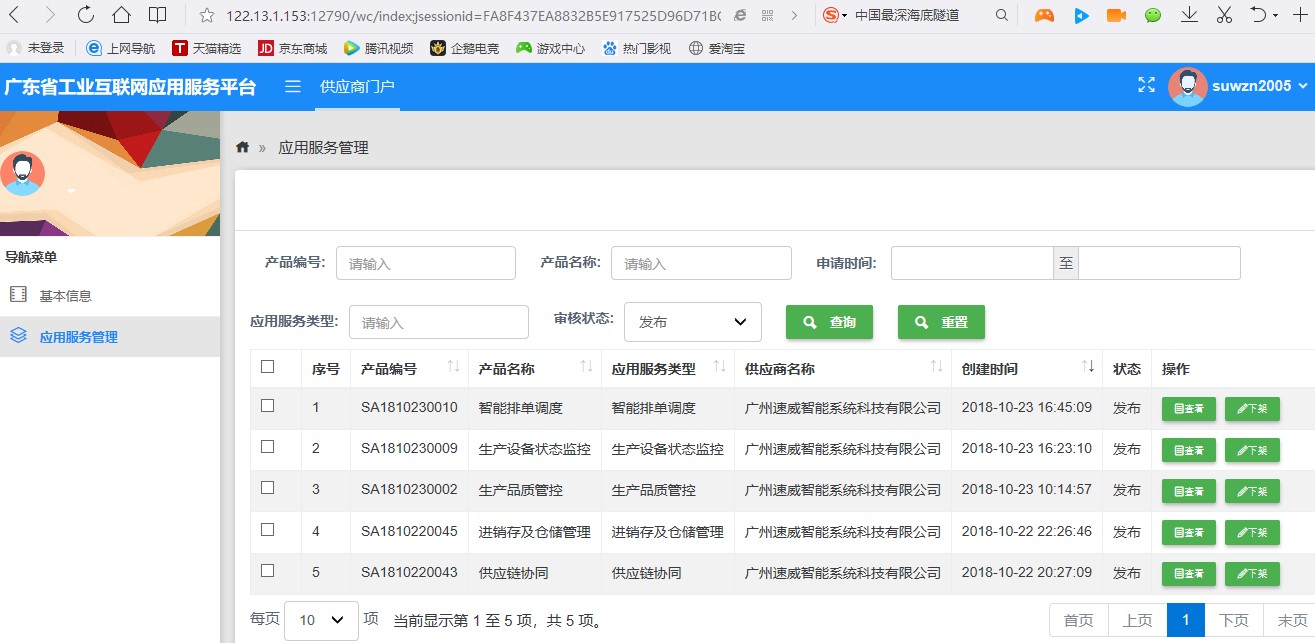Toggle the select-all header checkbox

tap(267, 367)
